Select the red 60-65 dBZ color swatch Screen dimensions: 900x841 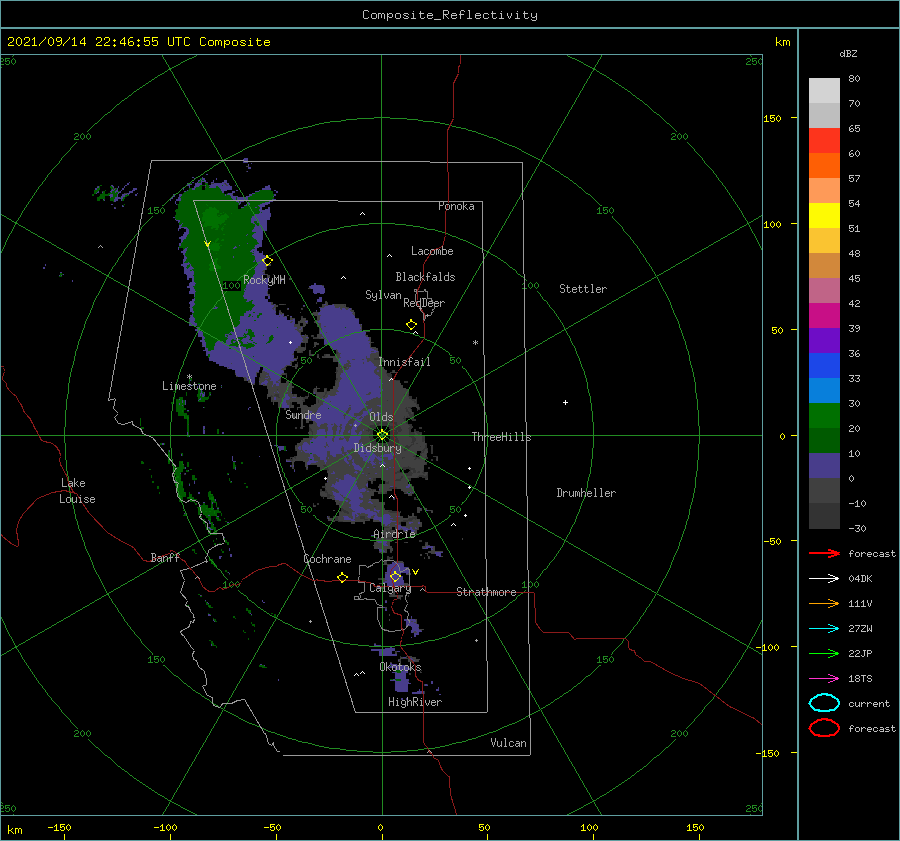coord(824,140)
